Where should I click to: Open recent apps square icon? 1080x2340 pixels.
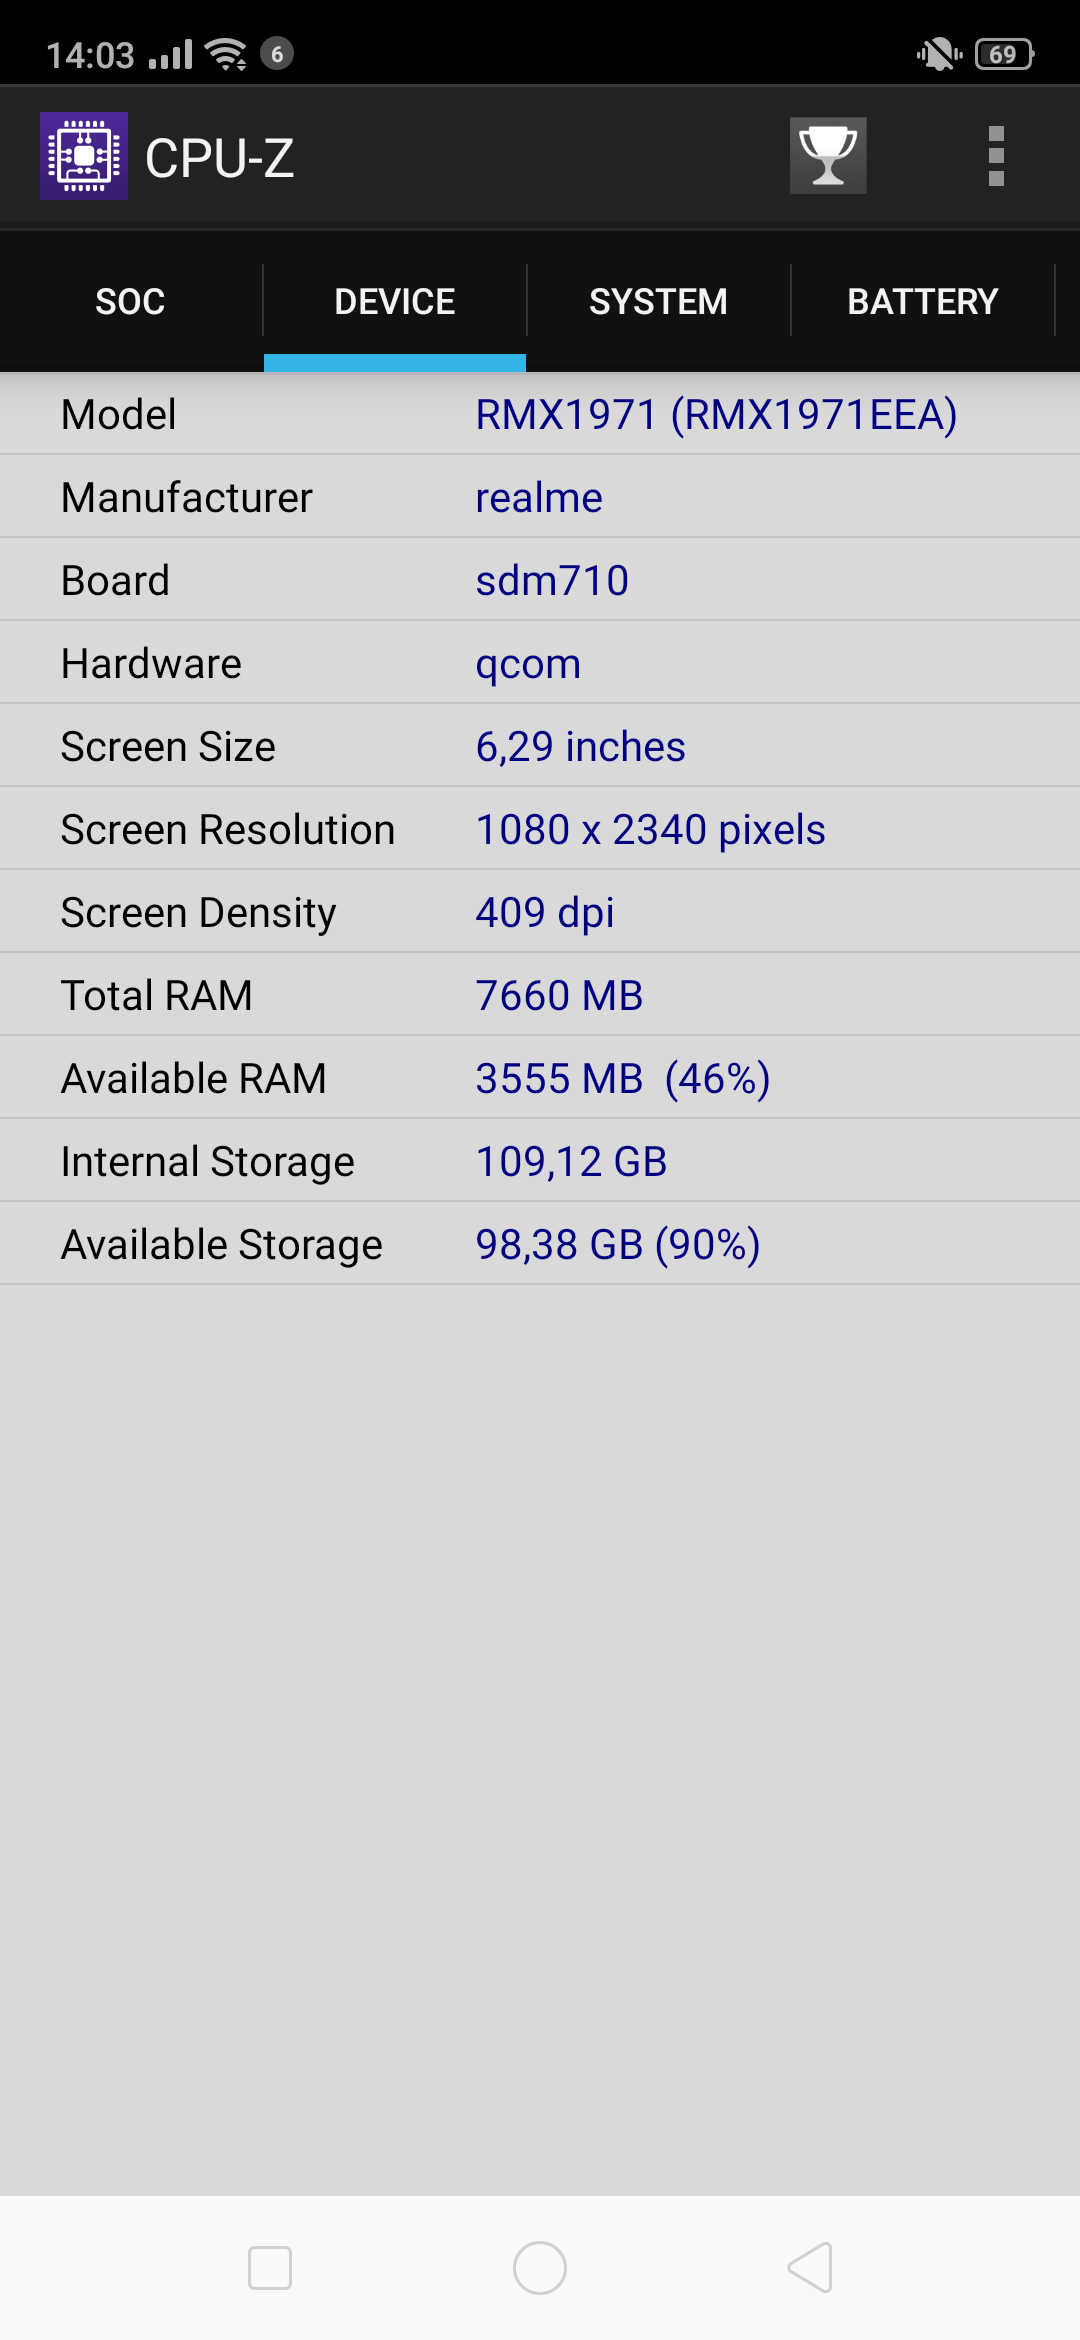[x=270, y=2267]
